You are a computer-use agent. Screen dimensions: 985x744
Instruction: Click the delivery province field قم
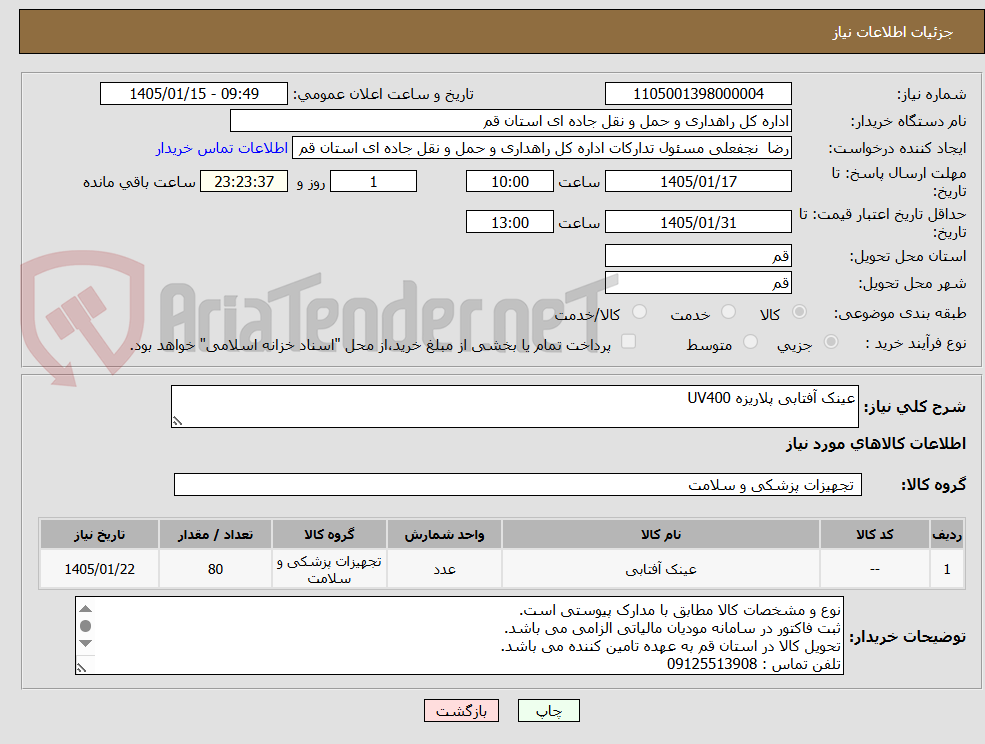[698, 256]
